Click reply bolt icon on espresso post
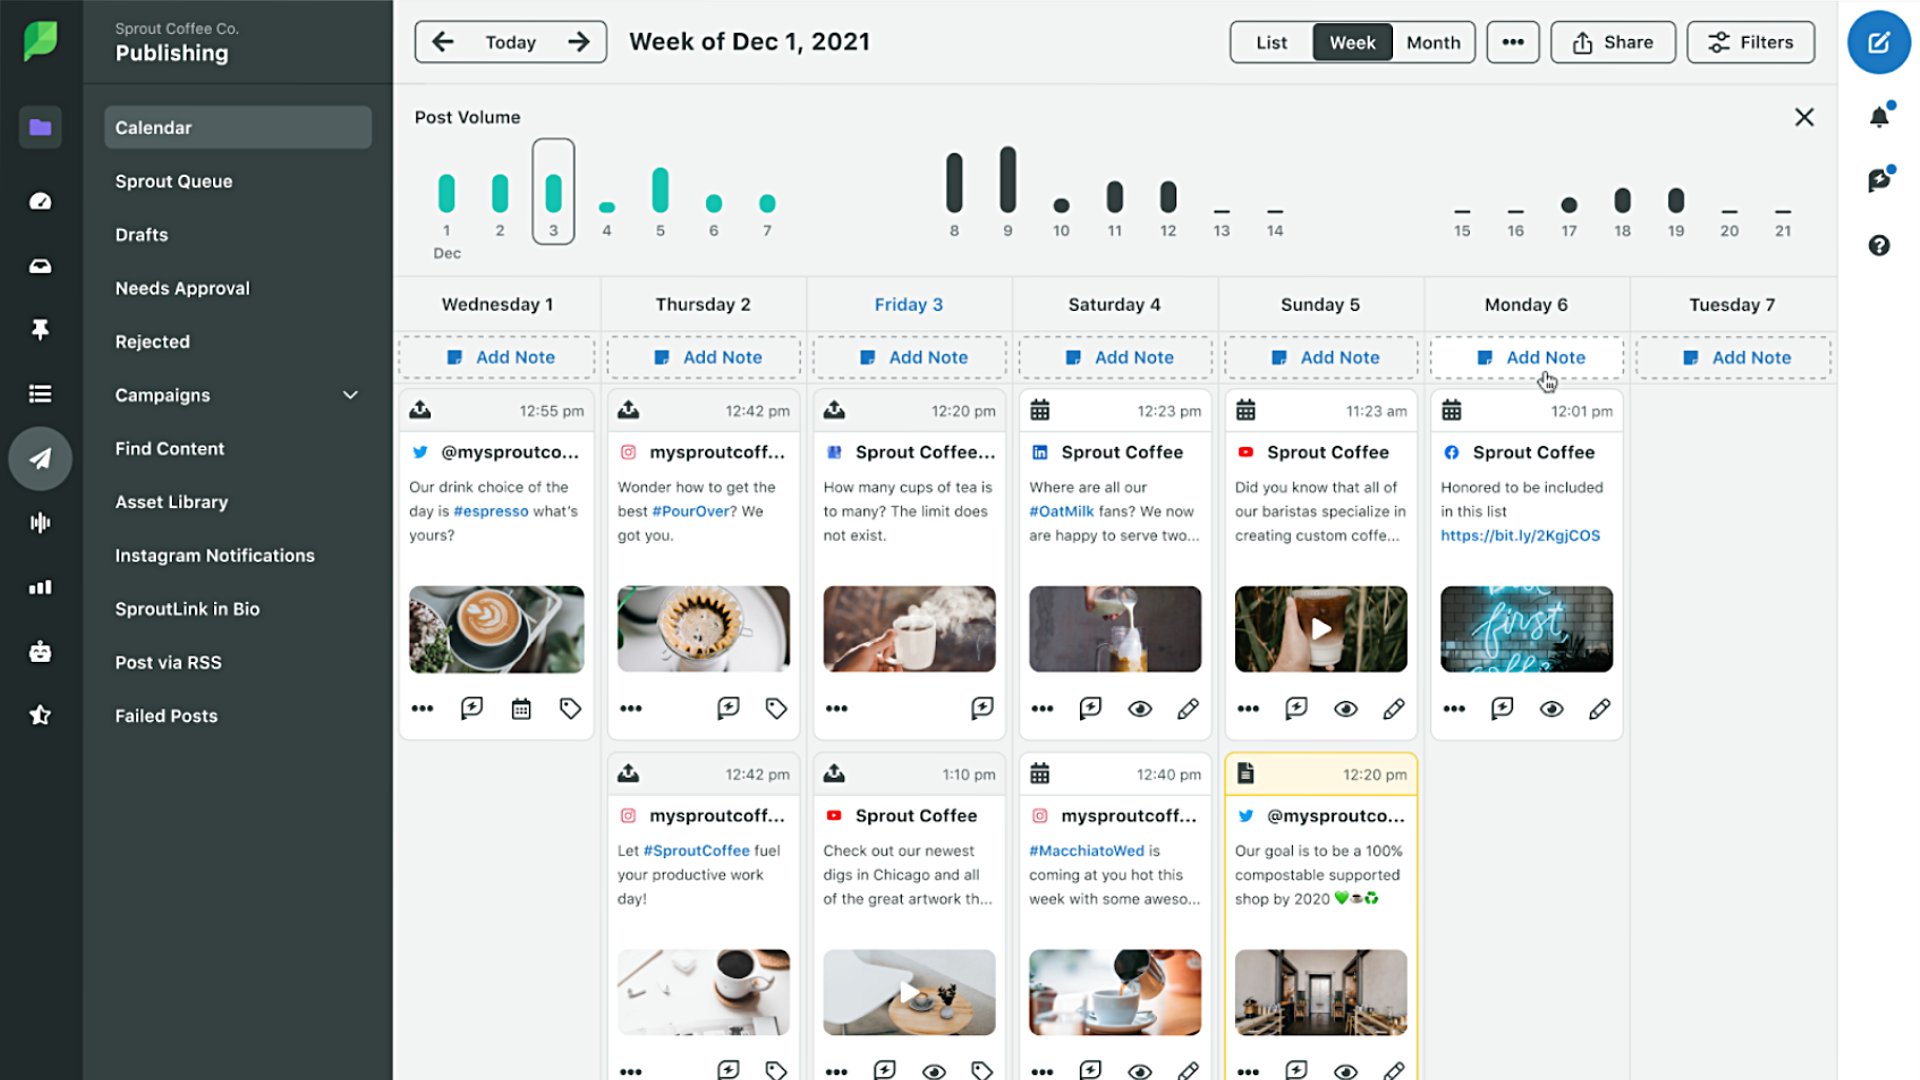The height and width of the screenshot is (1080, 1920). (x=472, y=708)
